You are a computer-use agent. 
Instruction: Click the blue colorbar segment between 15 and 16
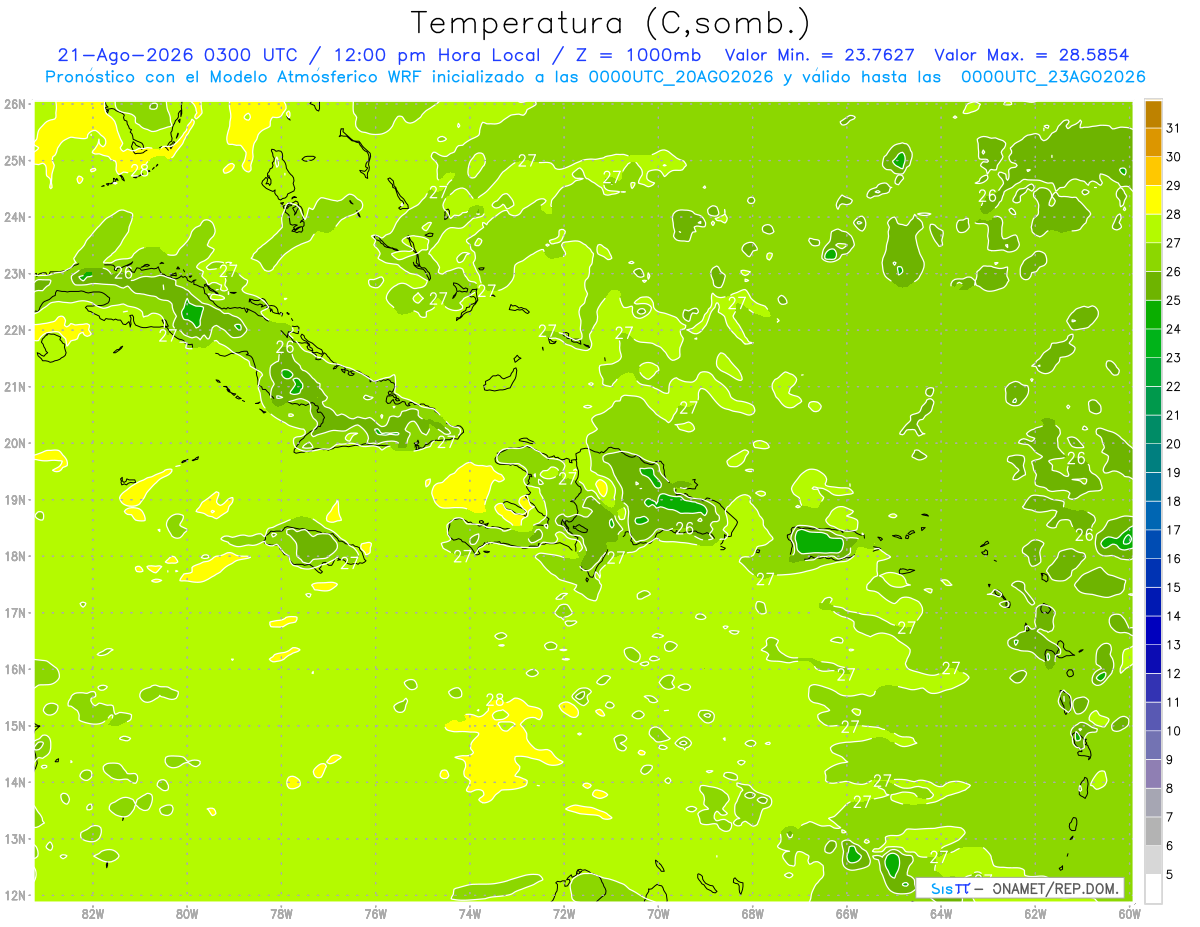pos(1153,573)
